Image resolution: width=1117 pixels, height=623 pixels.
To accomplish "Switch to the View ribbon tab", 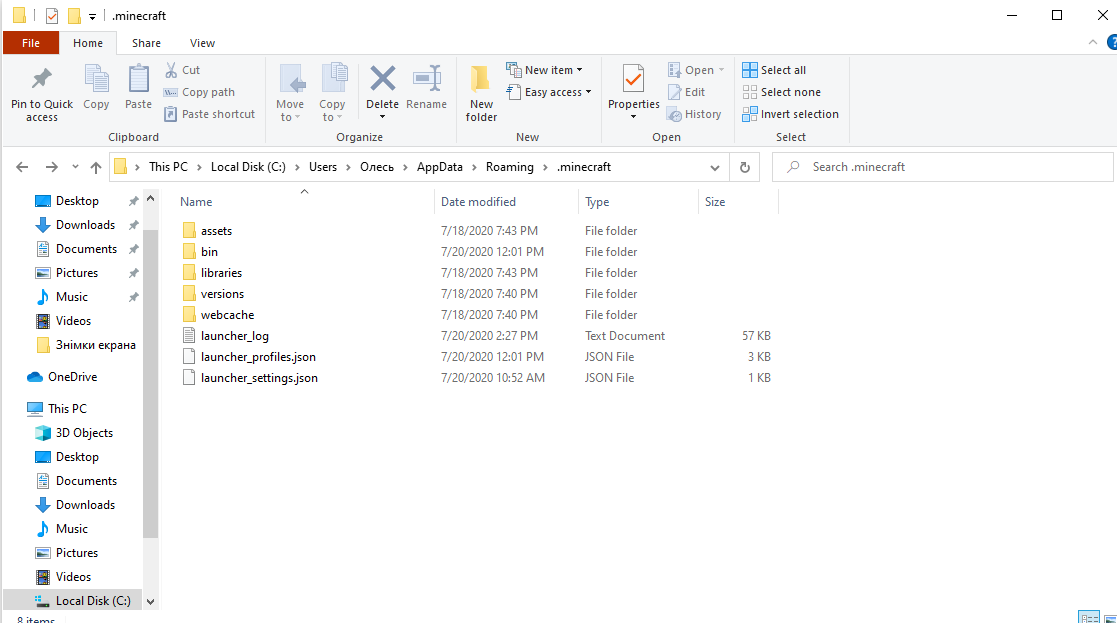I will [202, 43].
